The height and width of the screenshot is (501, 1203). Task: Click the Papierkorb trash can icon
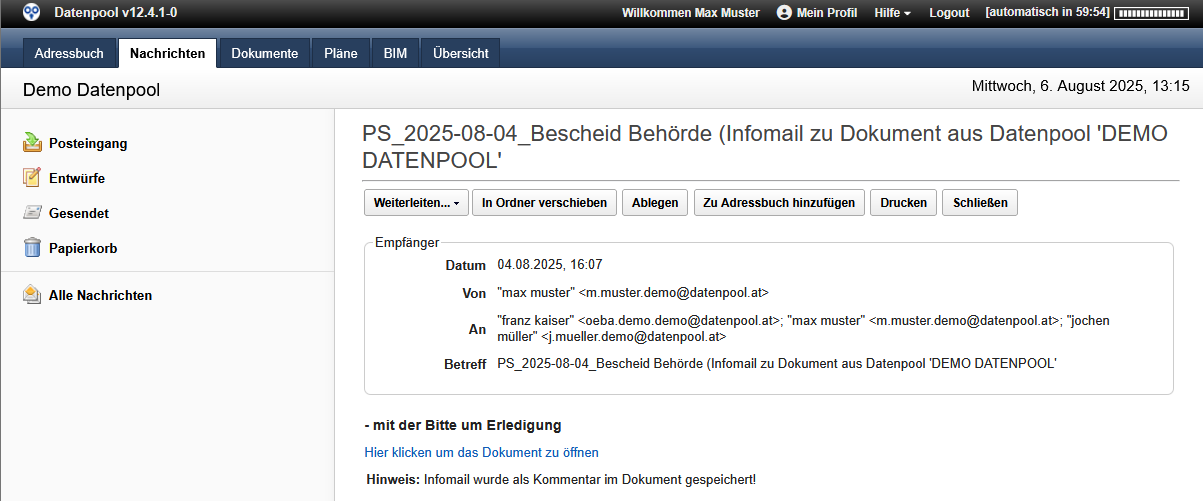click(32, 248)
